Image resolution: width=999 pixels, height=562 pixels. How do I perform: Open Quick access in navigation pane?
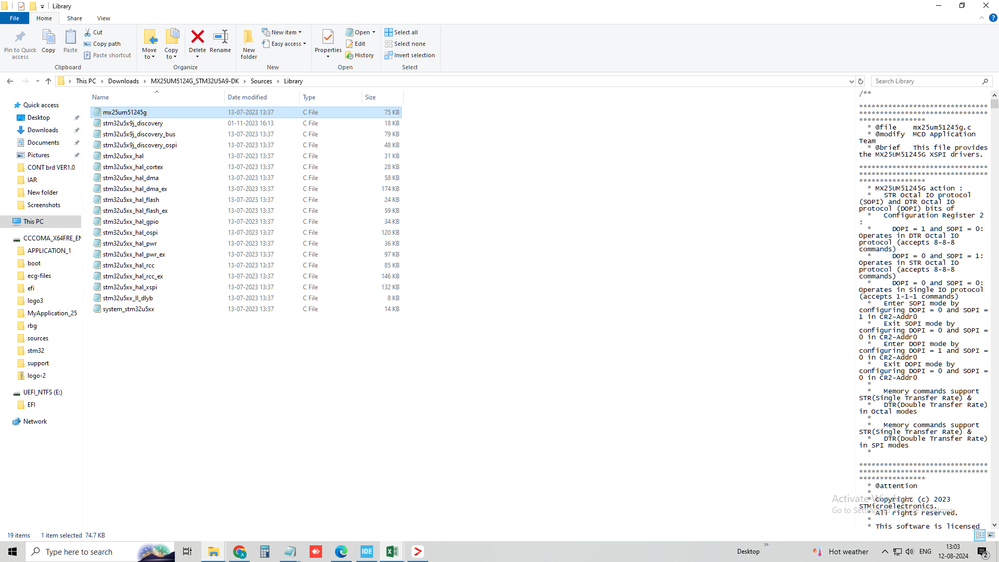pos(41,105)
